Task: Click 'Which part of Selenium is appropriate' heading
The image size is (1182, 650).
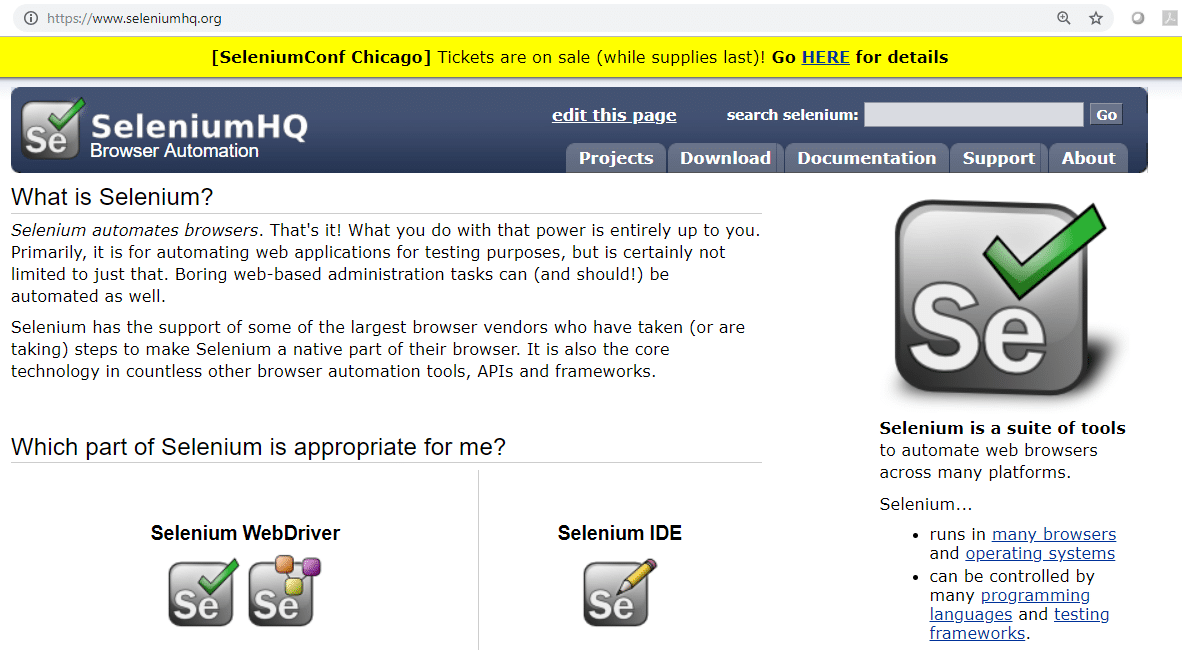Action: point(258,446)
